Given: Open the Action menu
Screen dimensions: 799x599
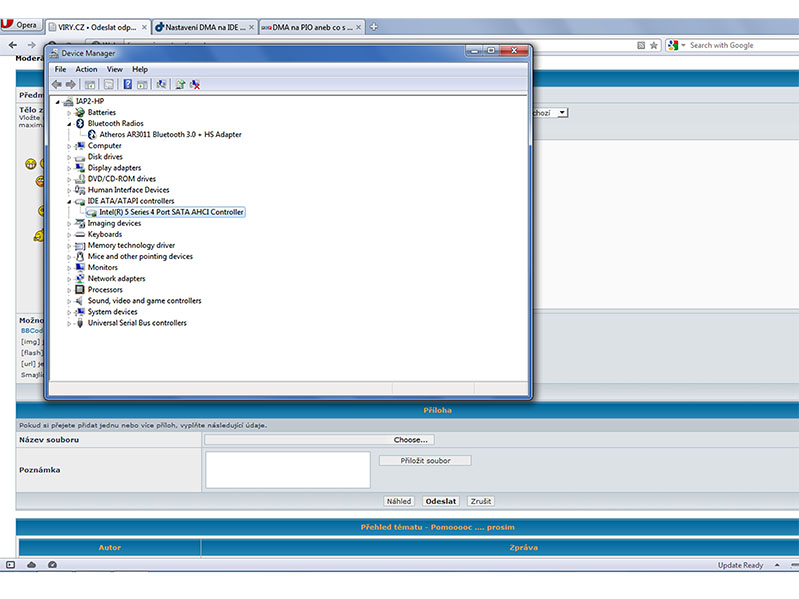Looking at the screenshot, I should (x=86, y=69).
